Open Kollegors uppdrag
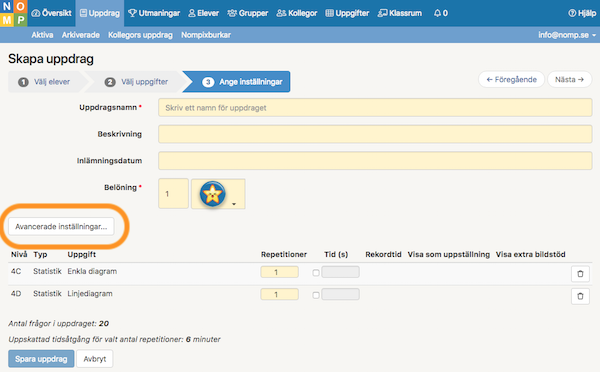Screen dimensions: 600x372 140,35
